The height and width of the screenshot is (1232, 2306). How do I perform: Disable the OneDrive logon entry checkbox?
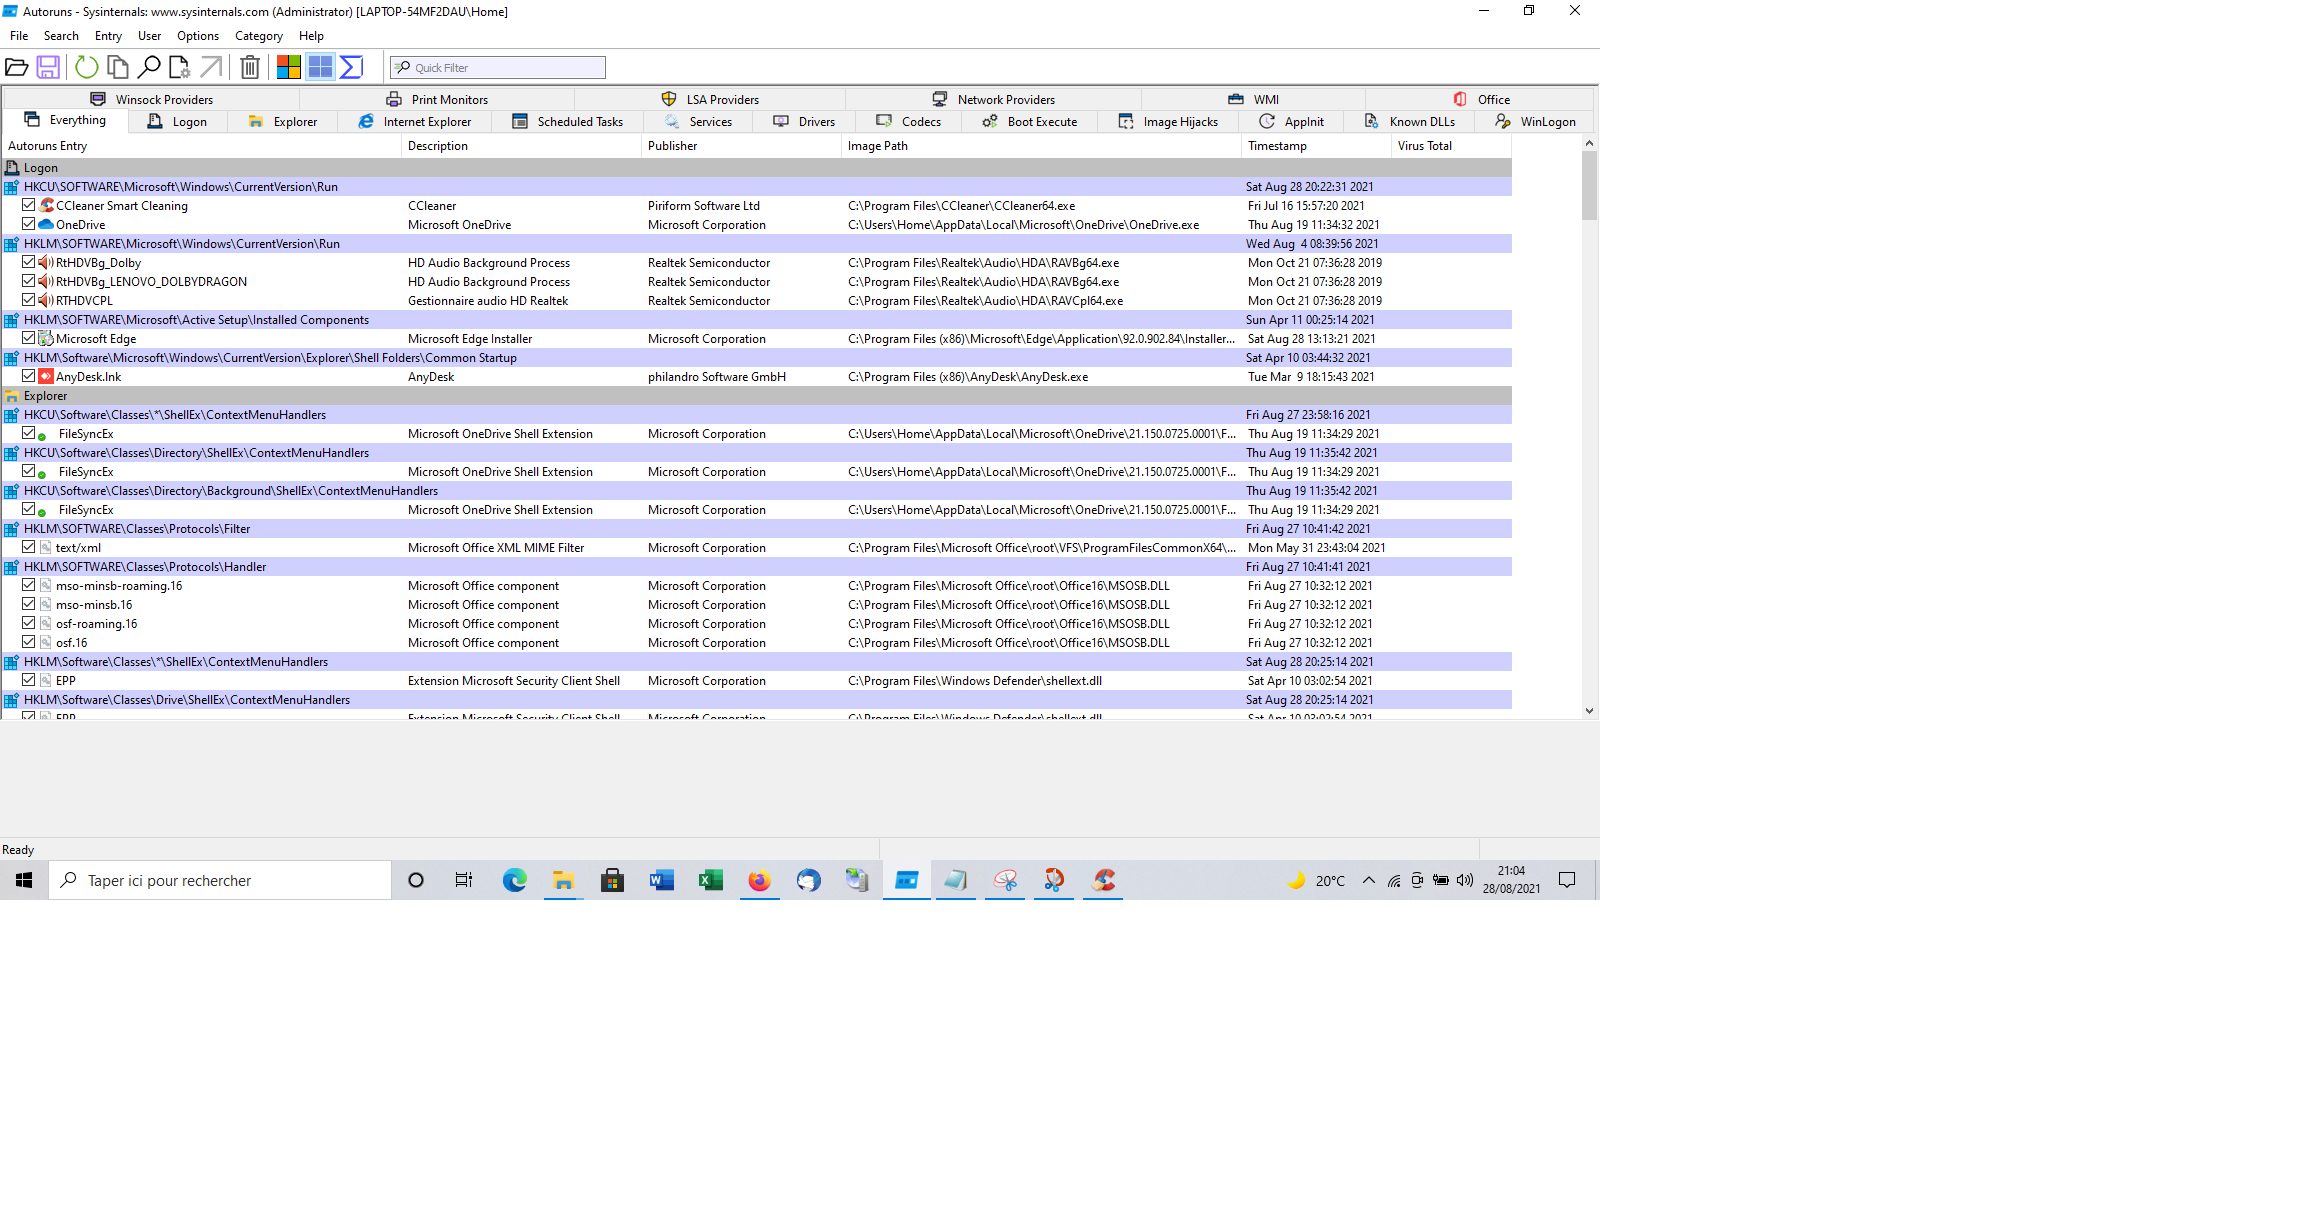point(29,224)
